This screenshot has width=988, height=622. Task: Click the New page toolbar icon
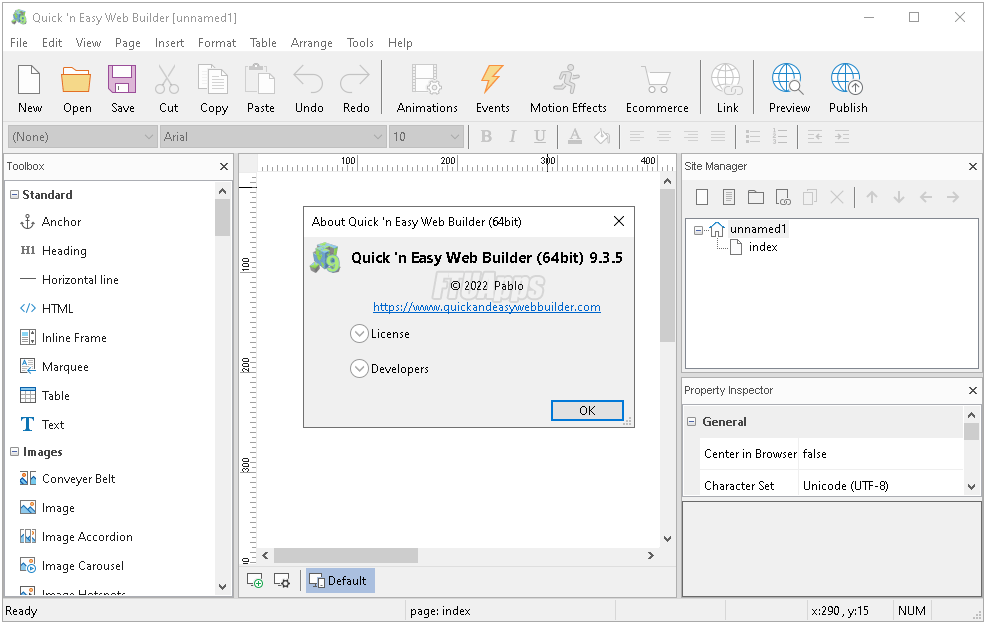[x=30, y=88]
